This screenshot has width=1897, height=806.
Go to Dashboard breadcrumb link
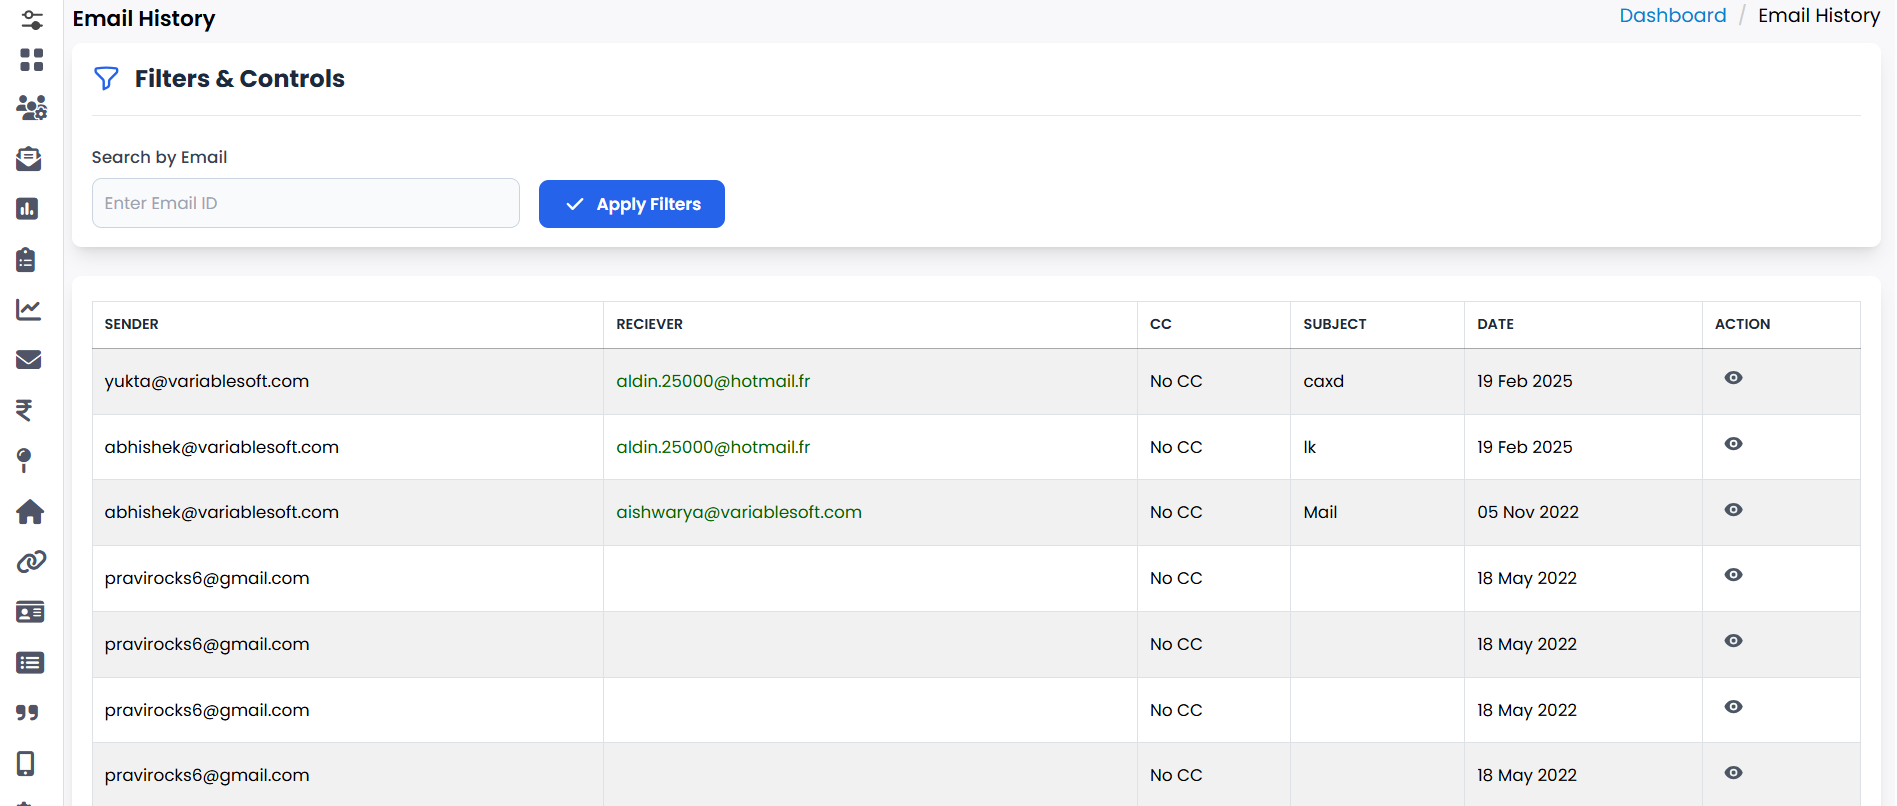click(x=1673, y=16)
